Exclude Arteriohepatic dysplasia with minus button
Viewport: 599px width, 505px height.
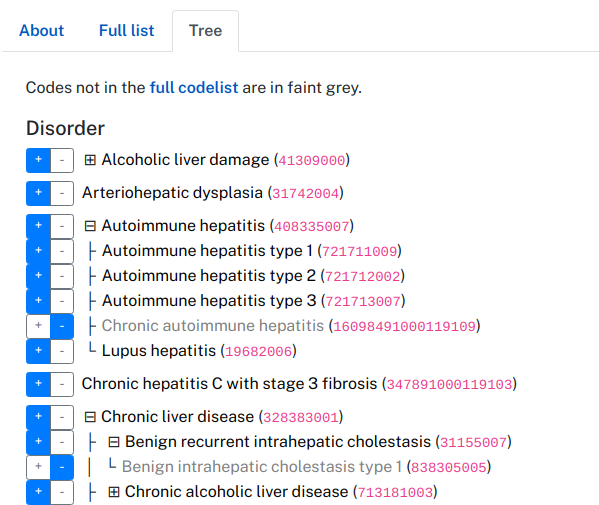point(62,193)
